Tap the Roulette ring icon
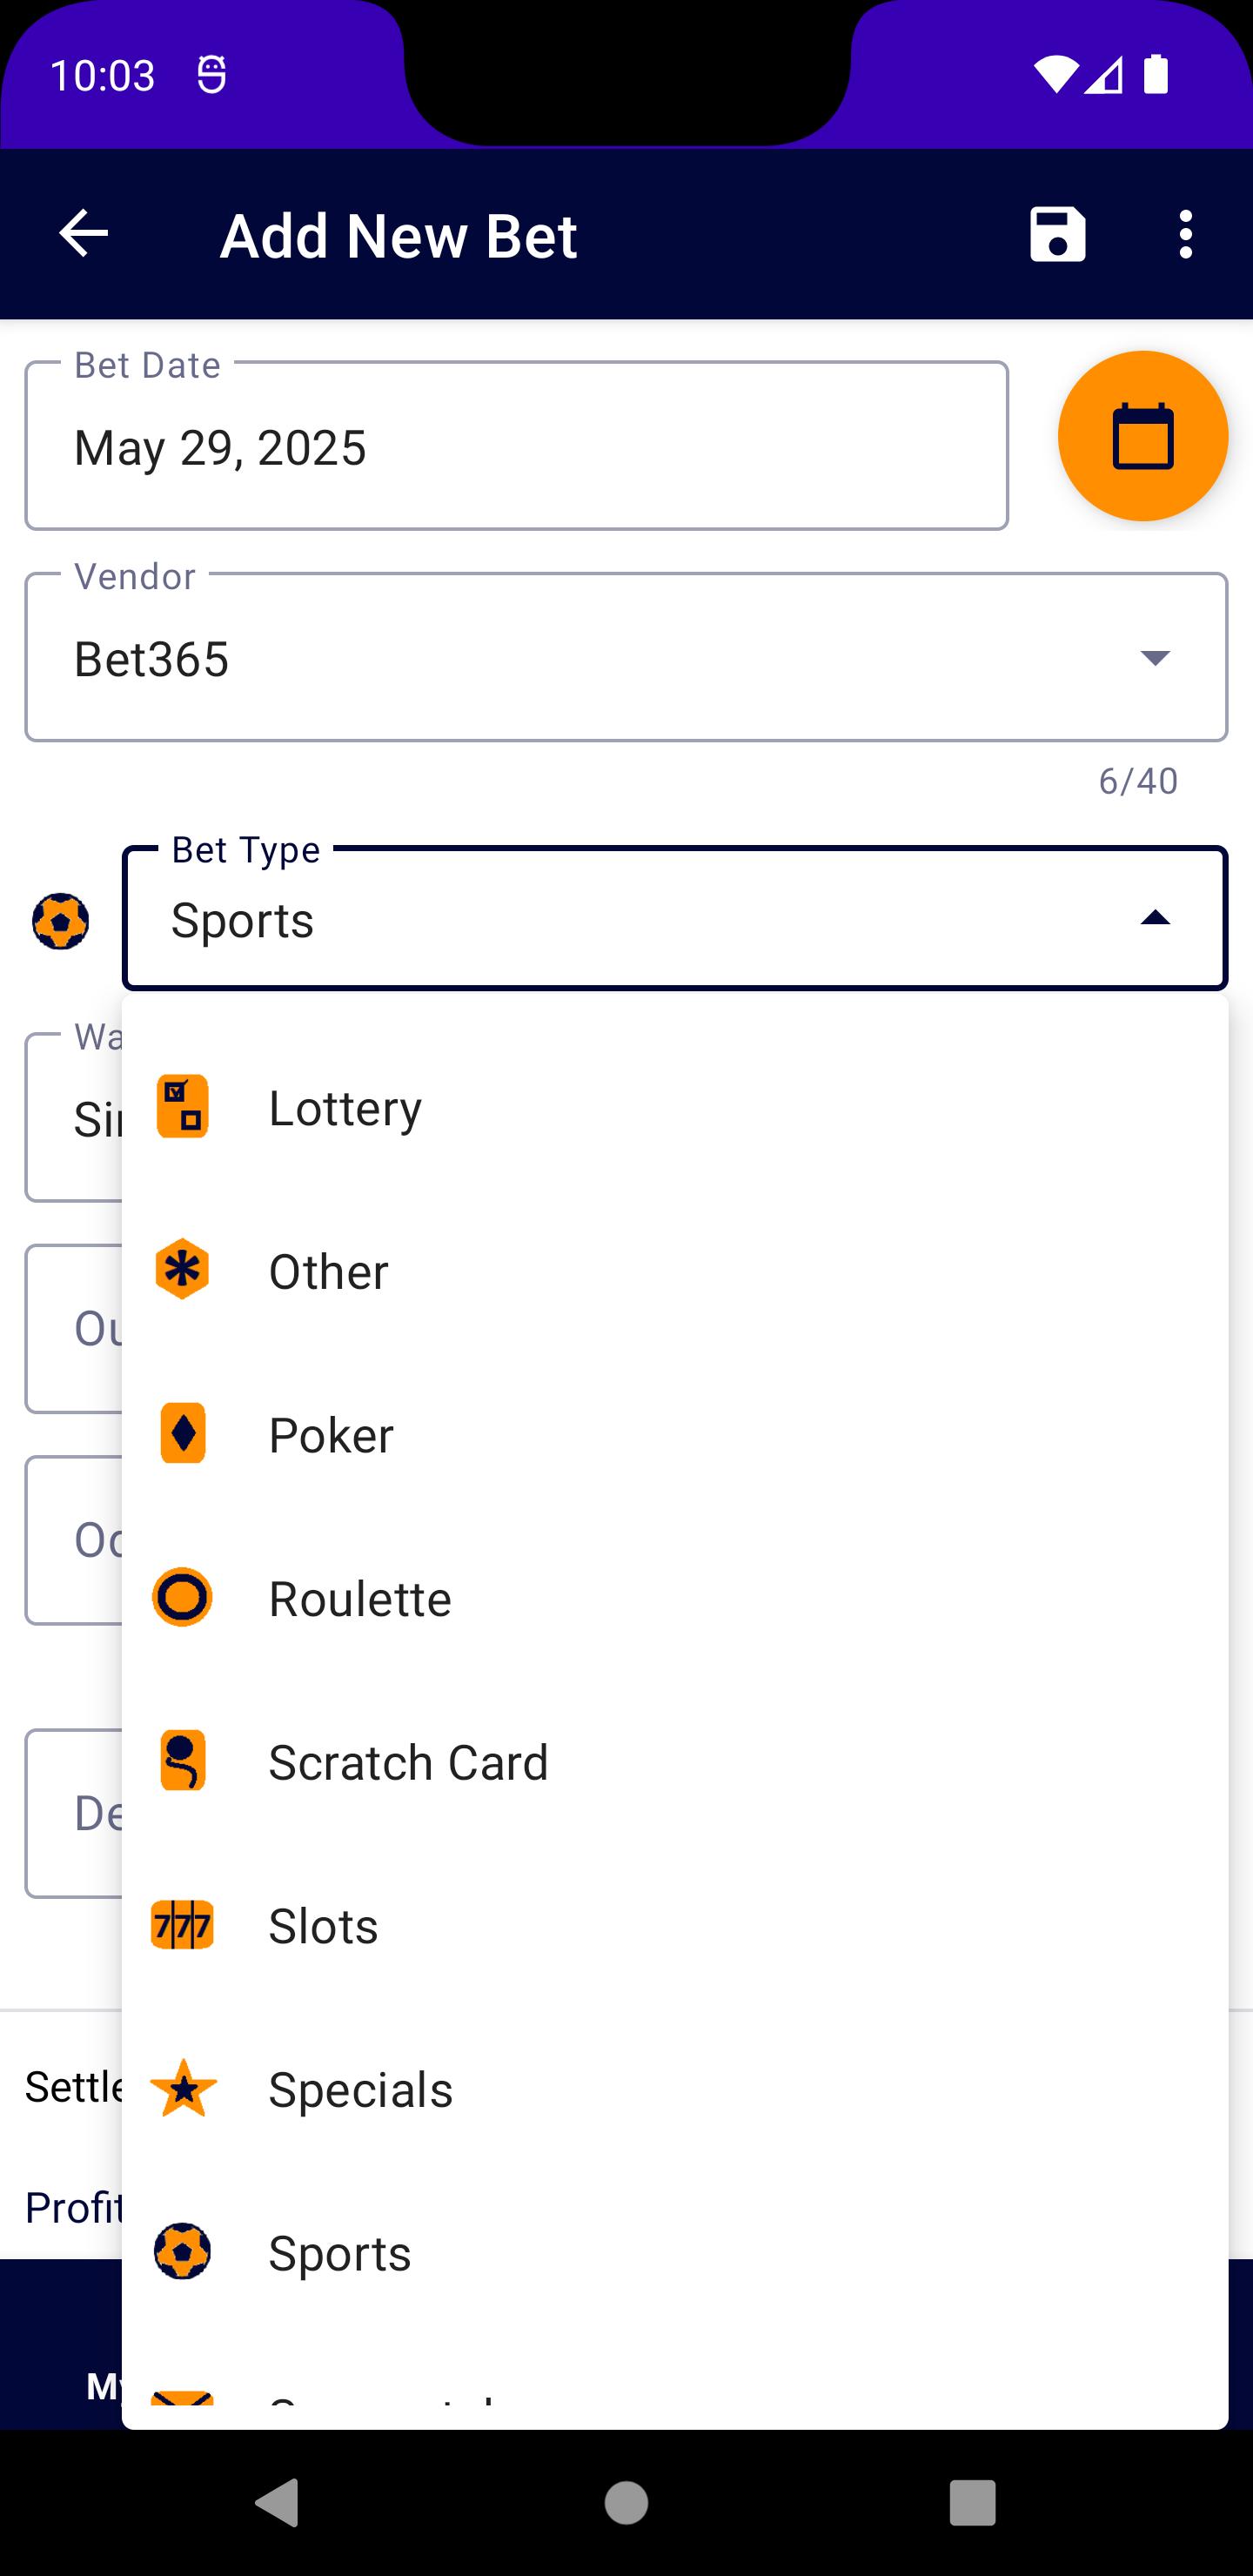This screenshot has height=2576, width=1253. (x=183, y=1597)
